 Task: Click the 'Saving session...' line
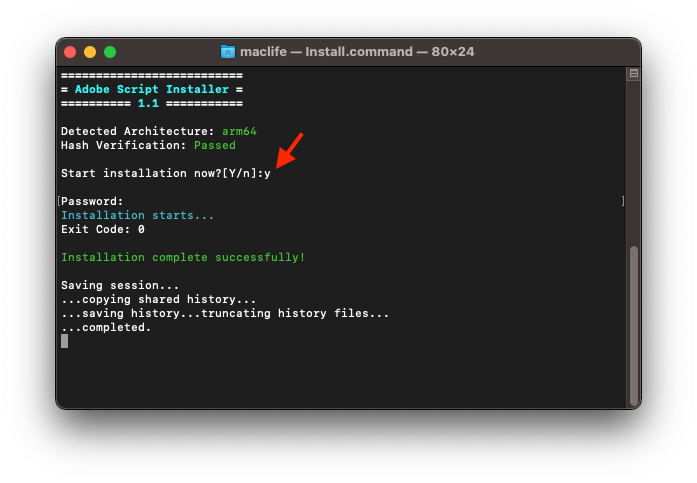point(120,285)
